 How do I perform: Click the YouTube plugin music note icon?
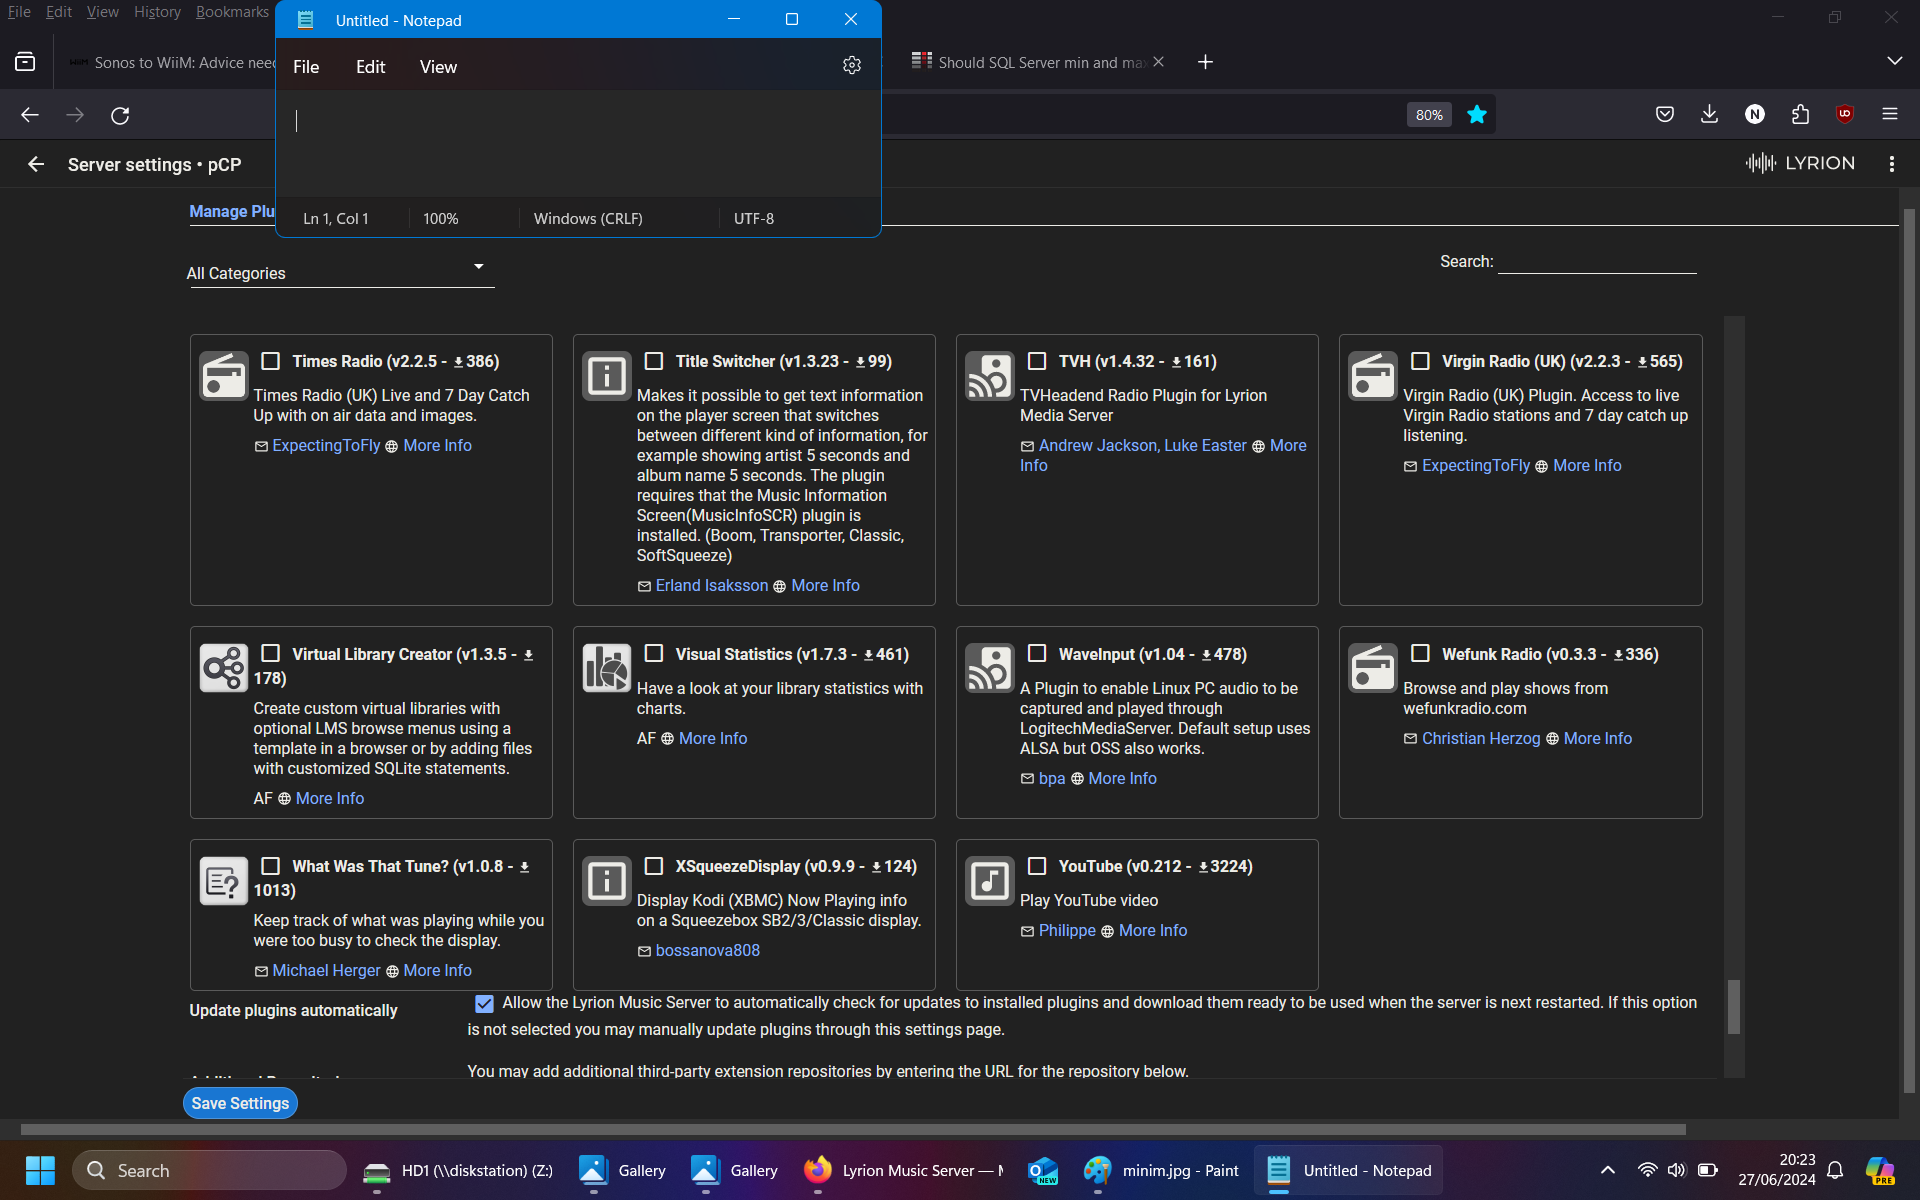click(990, 881)
